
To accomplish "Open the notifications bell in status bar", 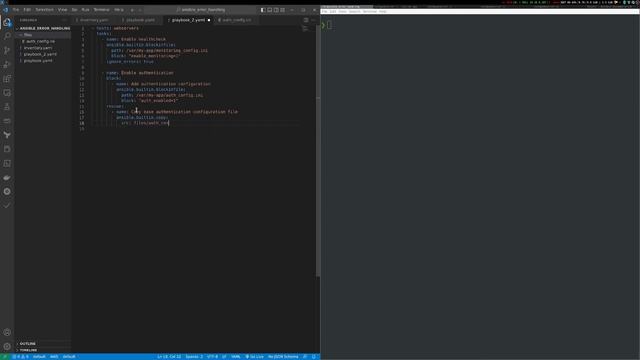I will [x=314, y=357].
